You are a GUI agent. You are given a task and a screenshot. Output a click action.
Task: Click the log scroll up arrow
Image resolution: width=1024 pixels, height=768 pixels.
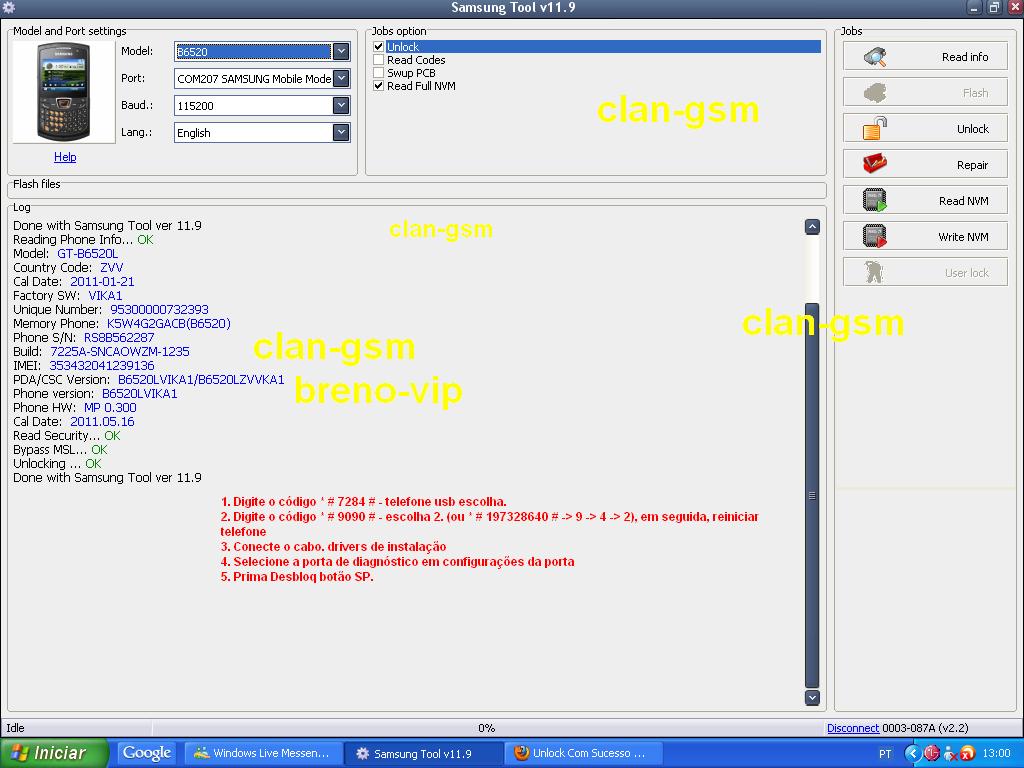click(x=812, y=227)
